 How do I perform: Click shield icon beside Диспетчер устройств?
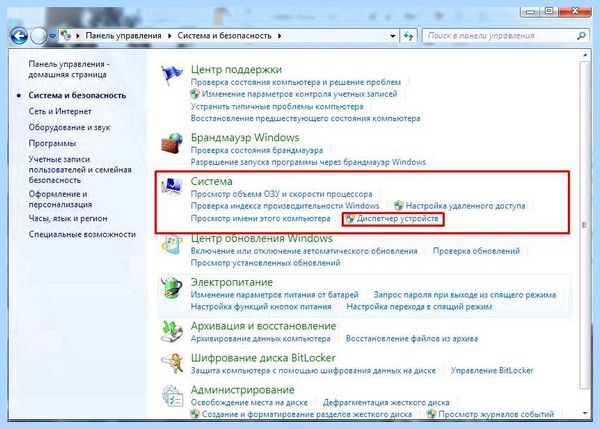point(349,219)
